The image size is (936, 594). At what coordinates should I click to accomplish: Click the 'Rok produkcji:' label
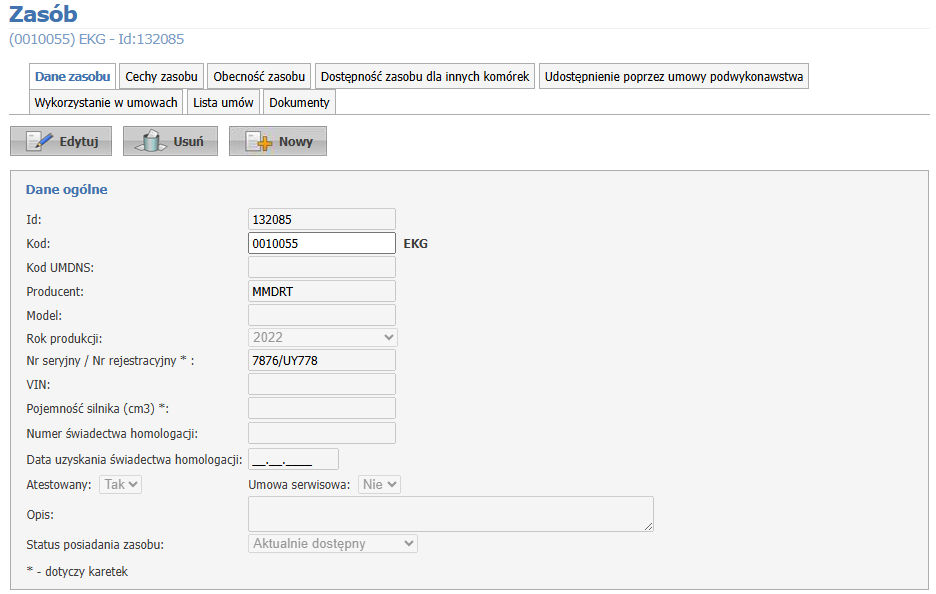(64, 338)
